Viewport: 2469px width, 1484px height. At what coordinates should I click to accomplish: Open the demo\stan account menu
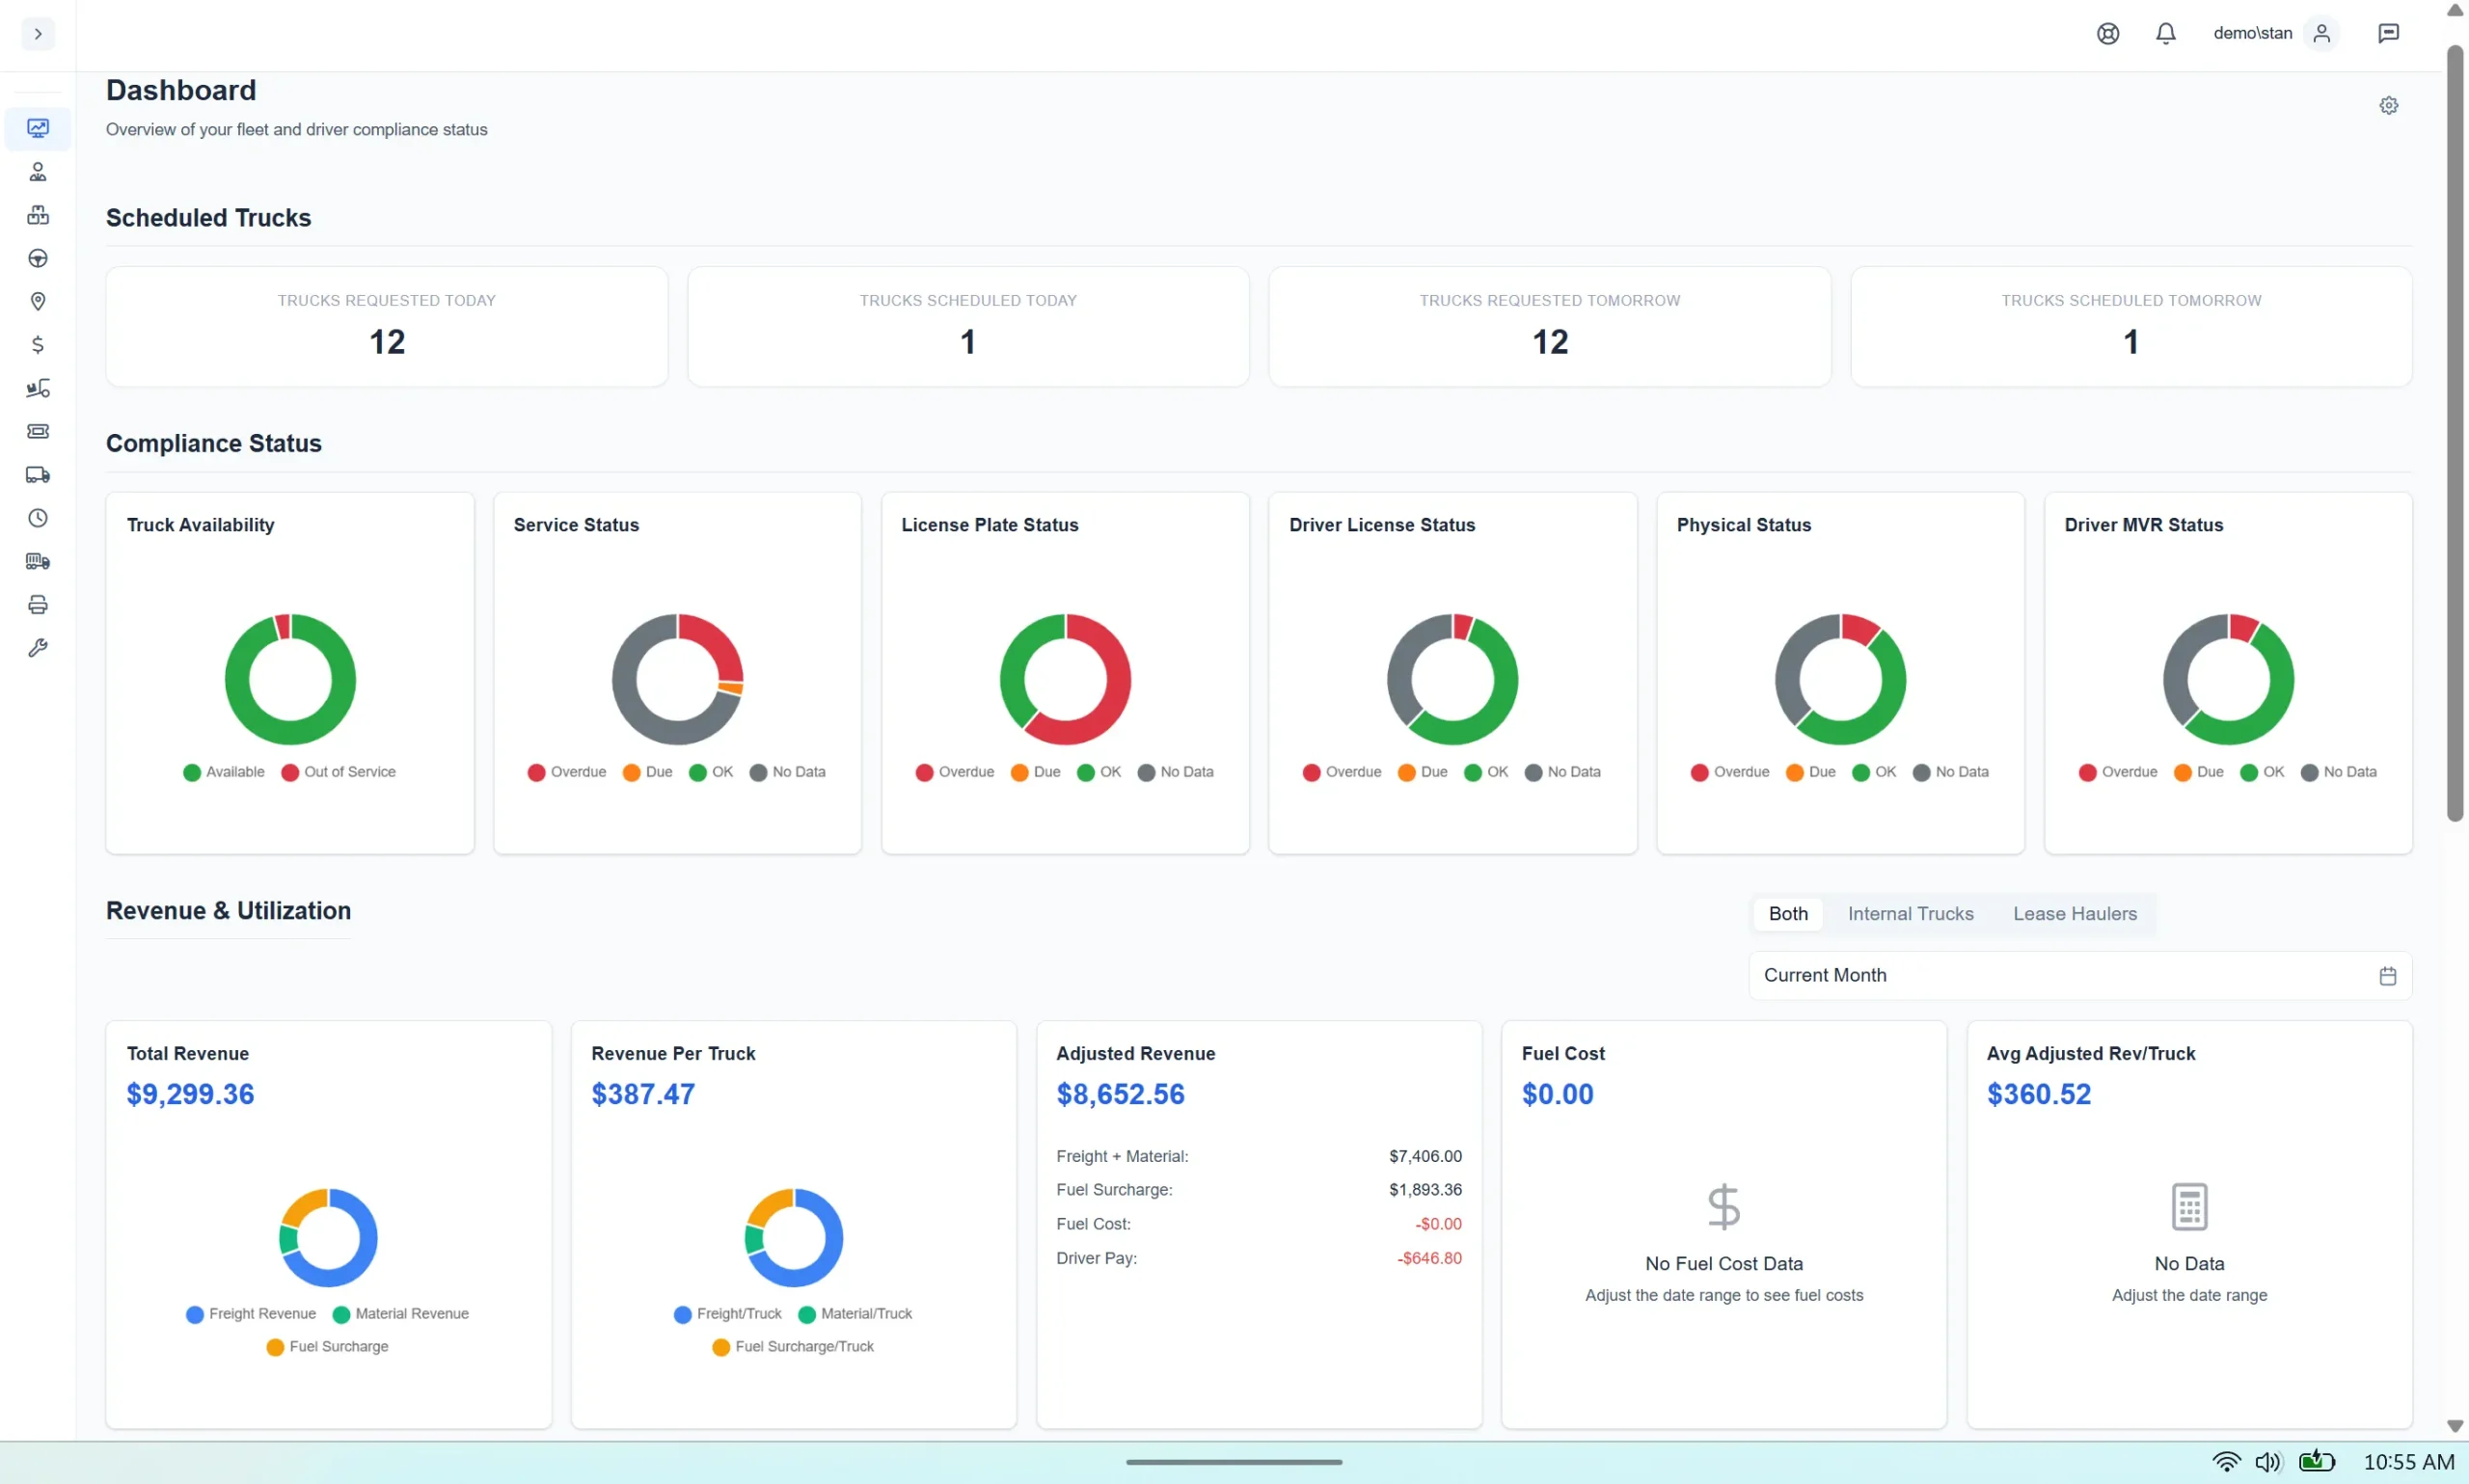coord(2274,33)
